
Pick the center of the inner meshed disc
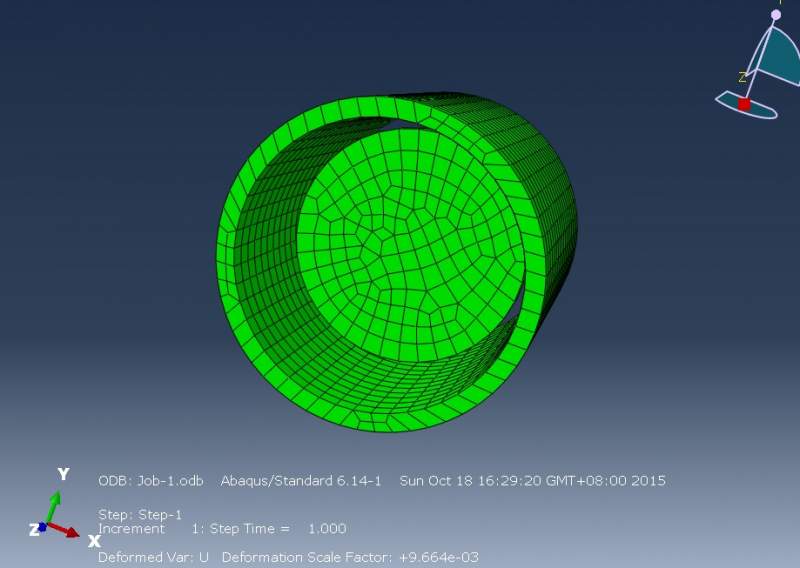point(411,245)
